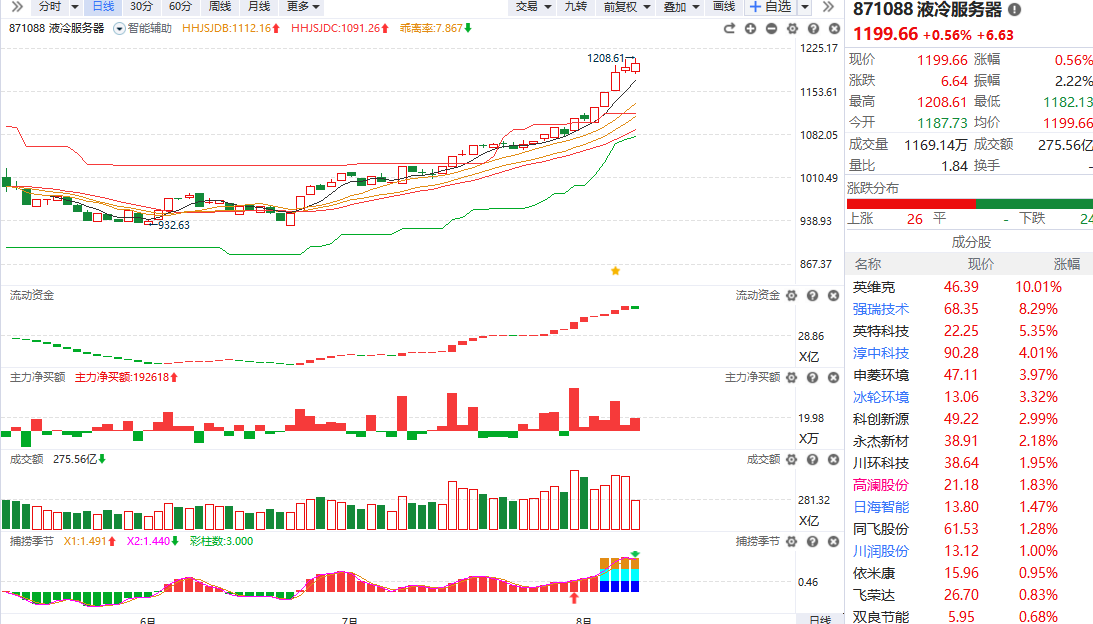1093x624 pixels.
Task: Select the 周线 weekly tab
Action: (x=220, y=6)
